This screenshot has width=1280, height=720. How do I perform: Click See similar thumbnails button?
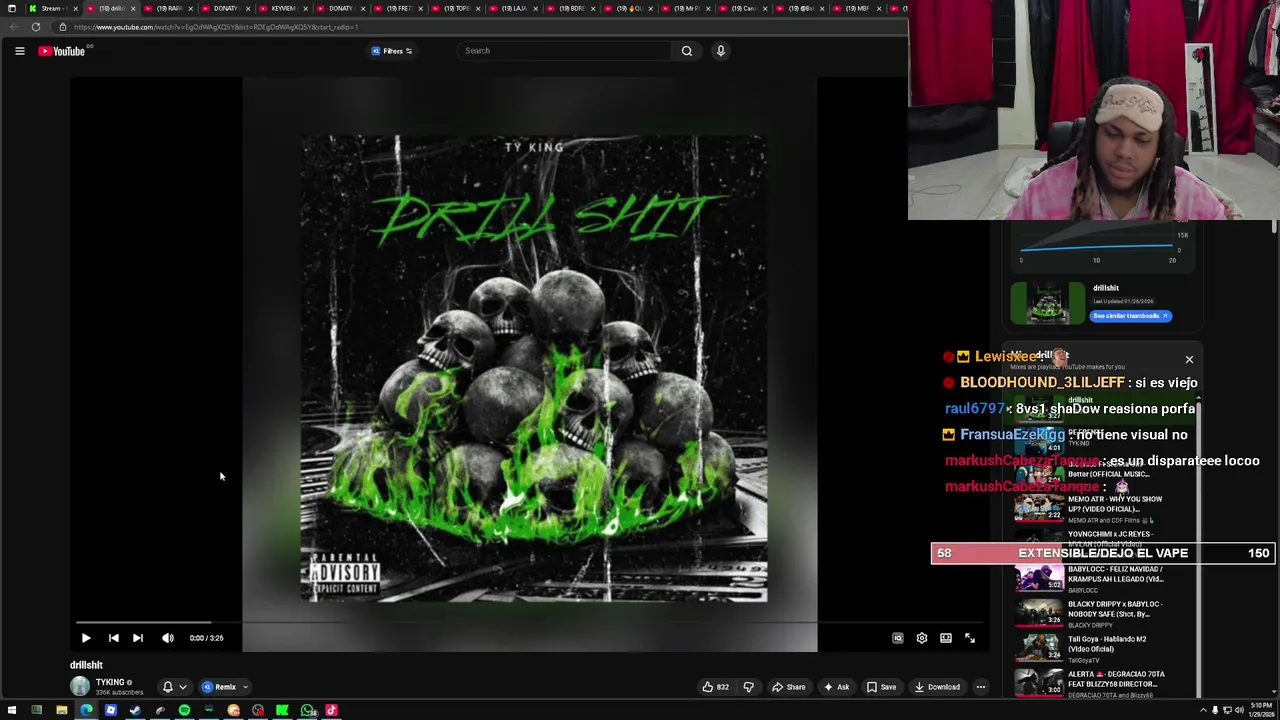(1130, 316)
